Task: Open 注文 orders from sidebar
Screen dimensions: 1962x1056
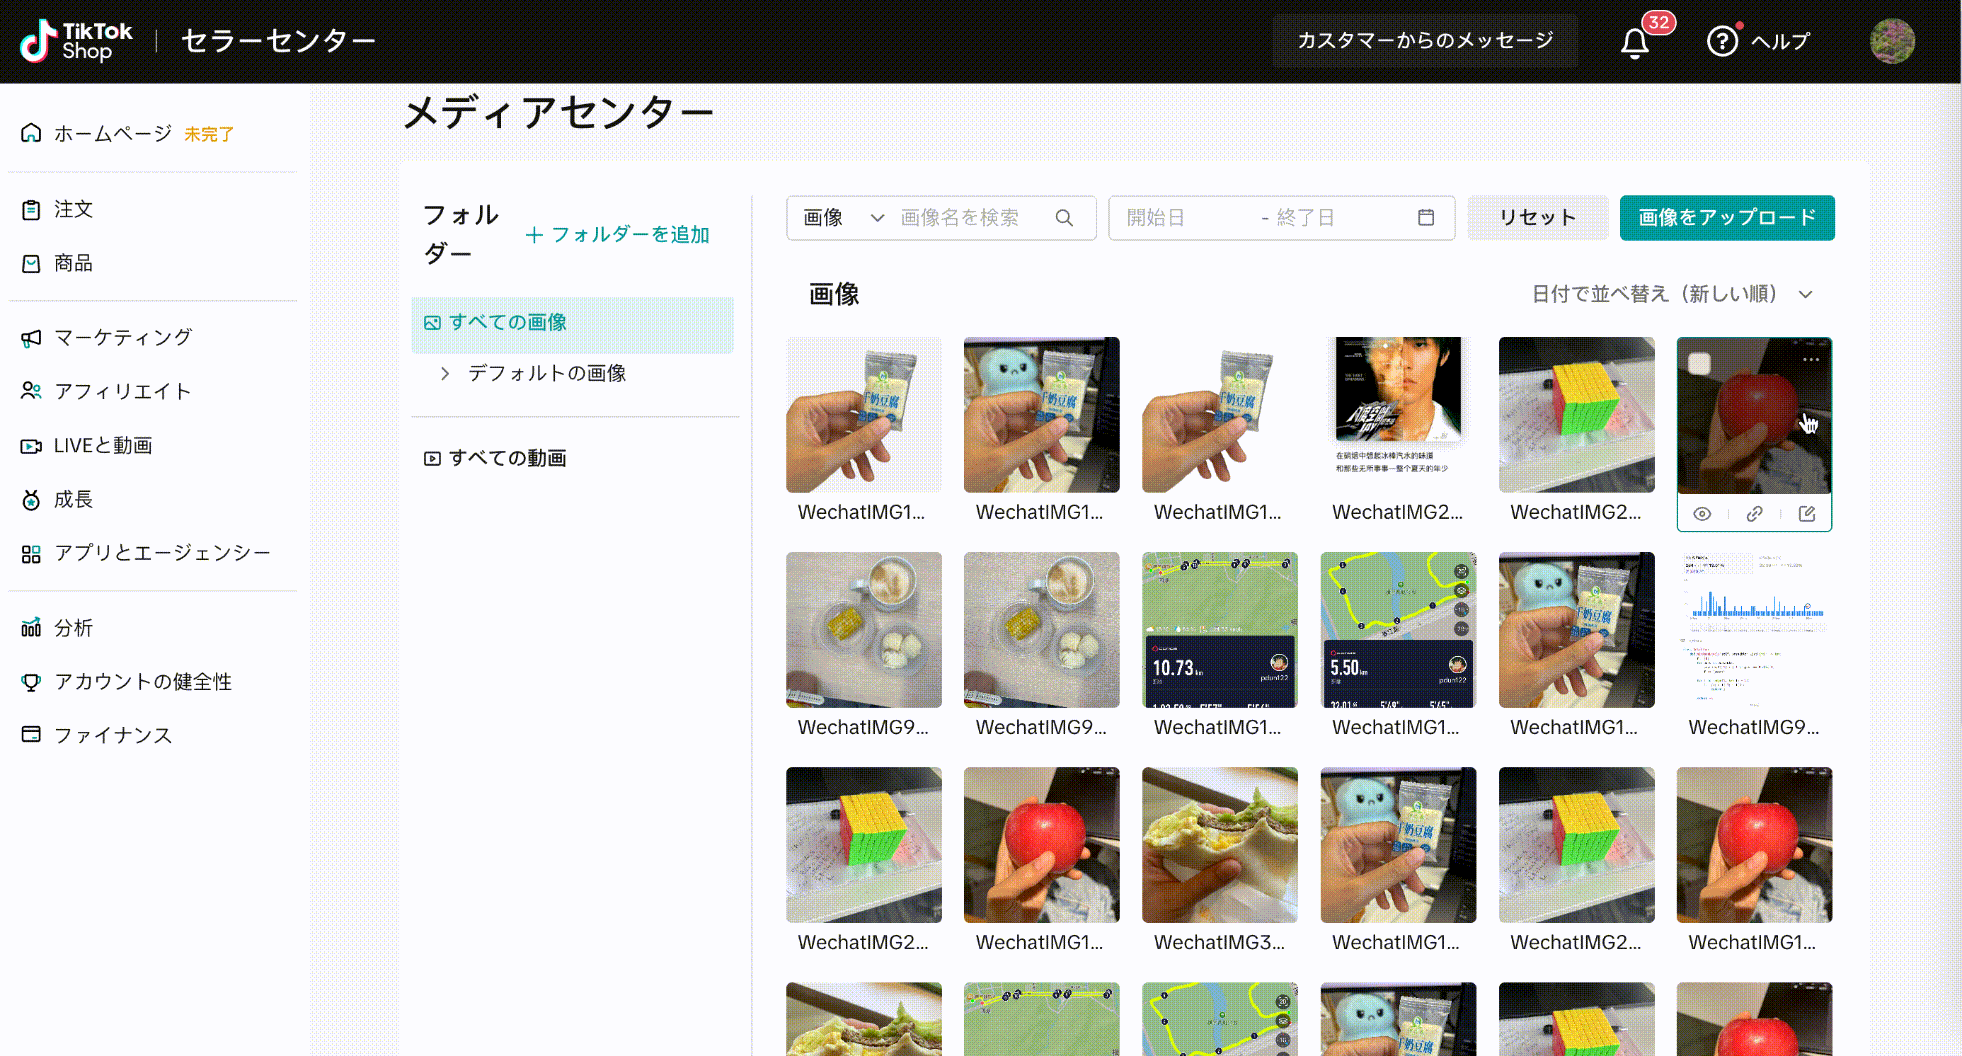Action: [57, 209]
